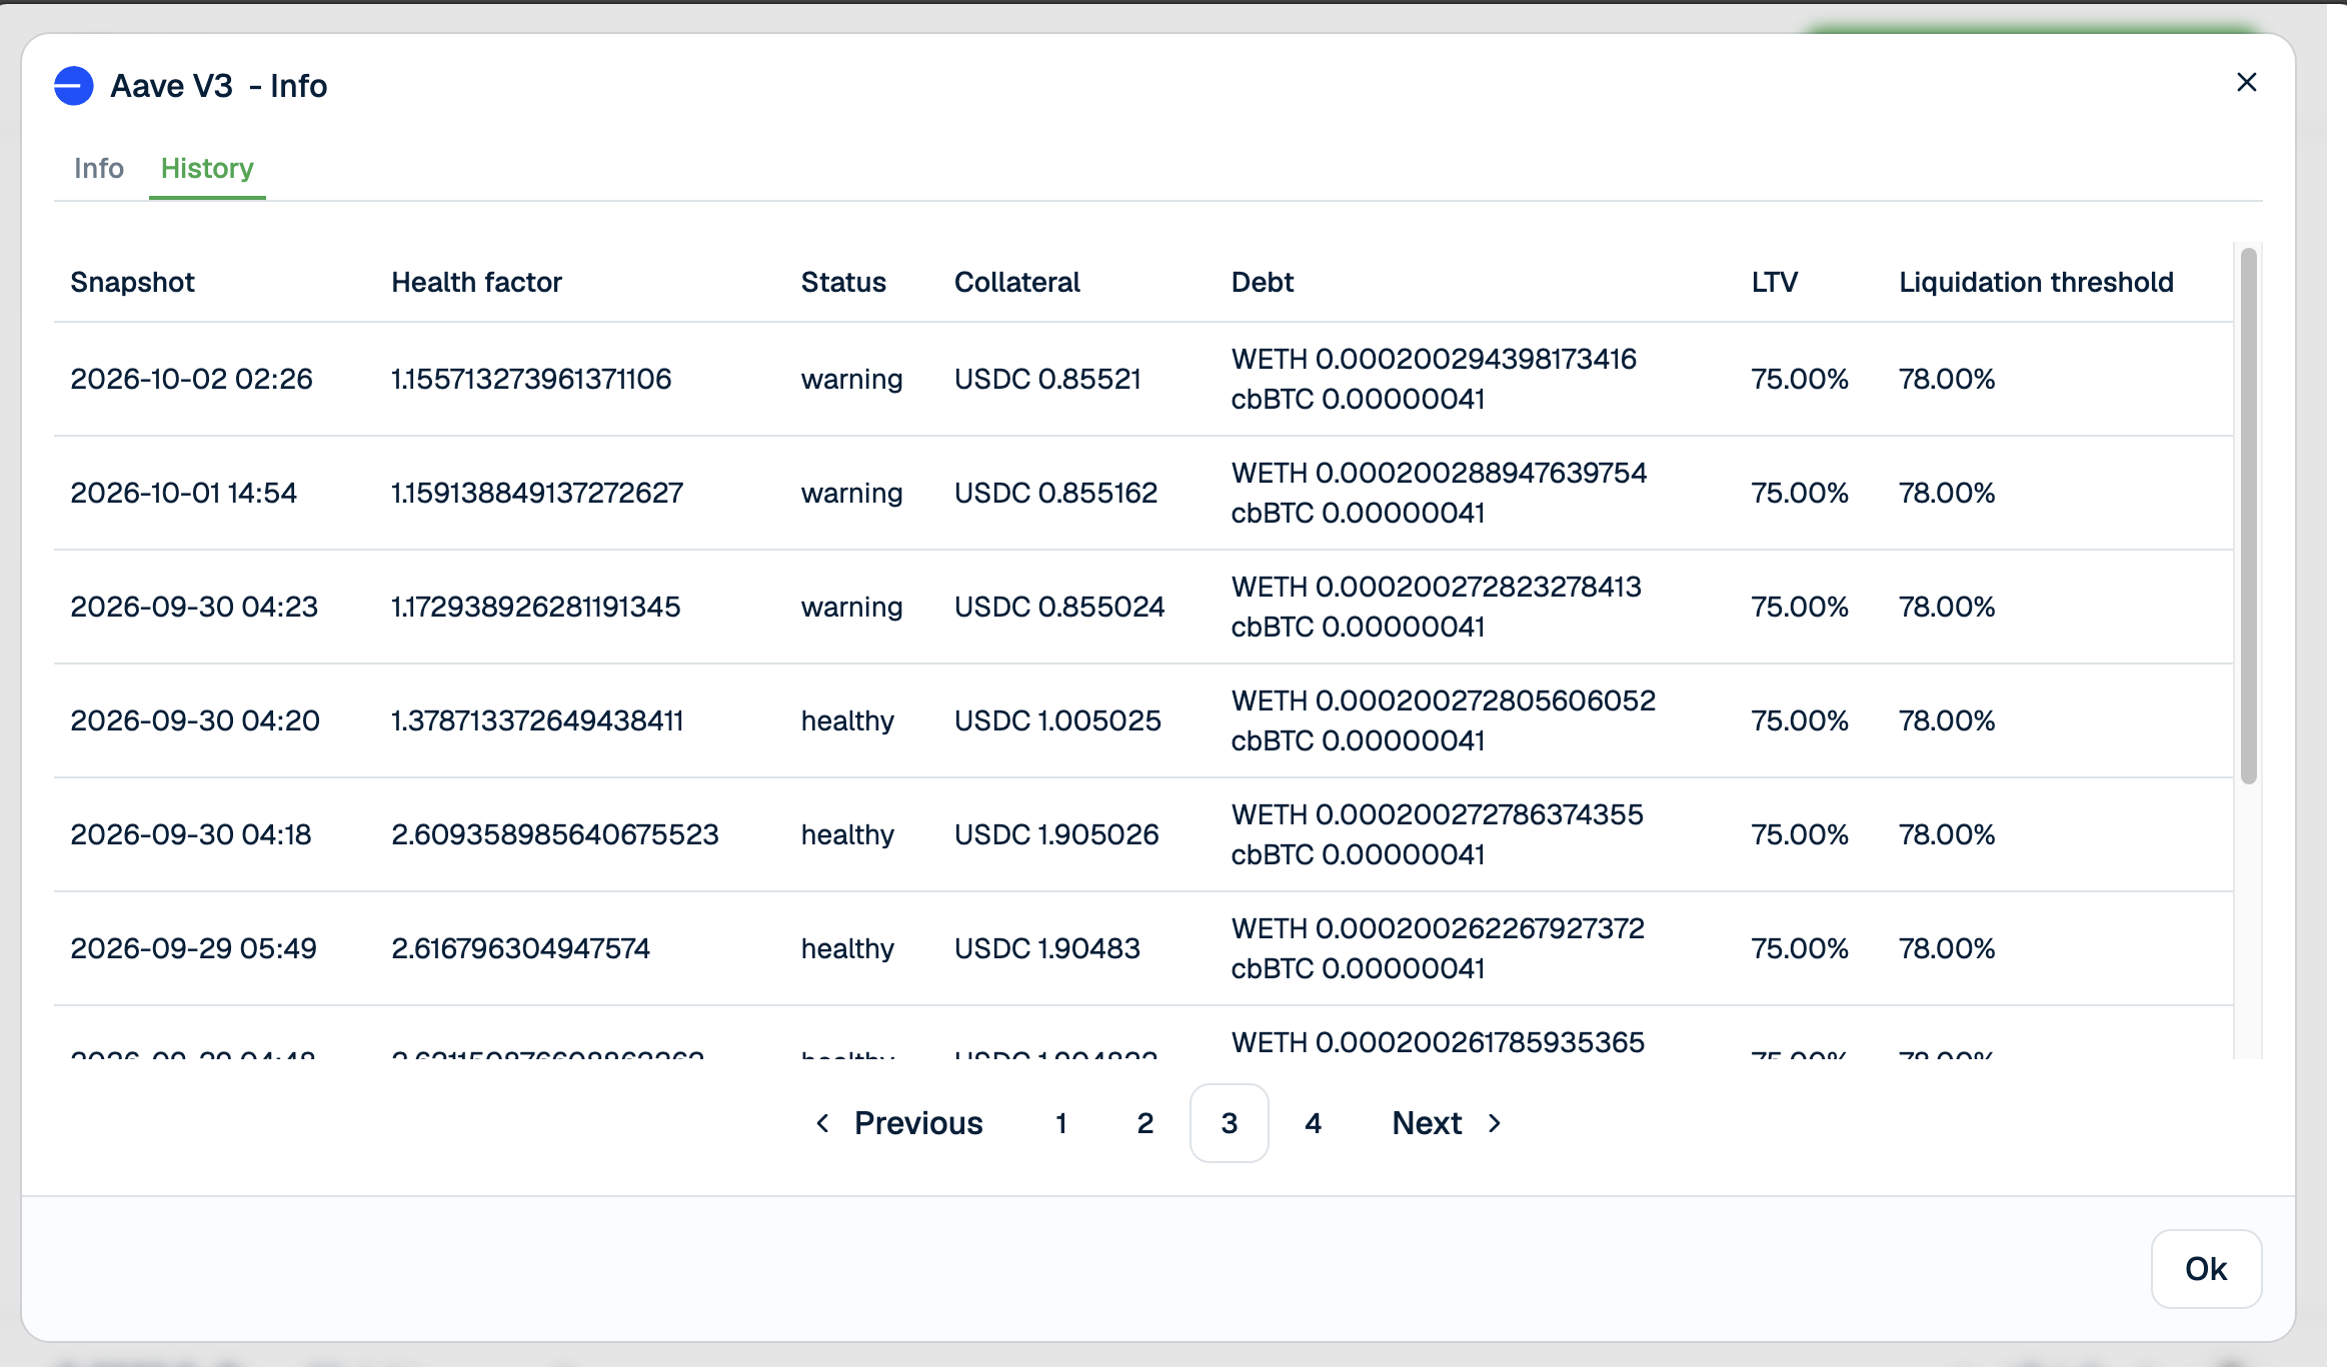The width and height of the screenshot is (2347, 1367).
Task: Click the history table vertical scrollbar
Action: pos(2248,516)
